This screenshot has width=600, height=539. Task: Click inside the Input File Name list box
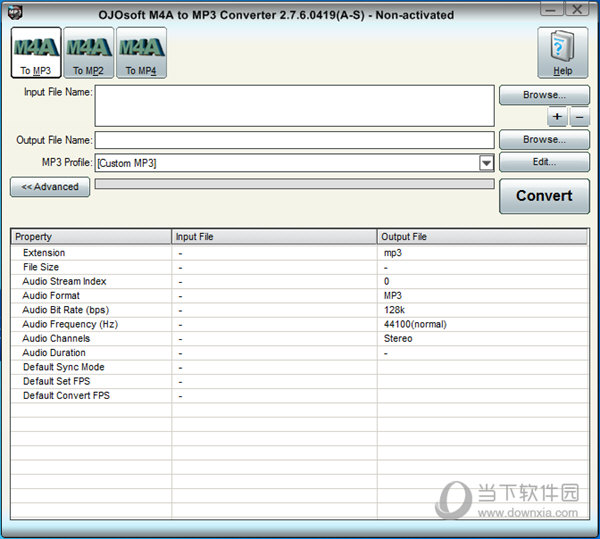[294, 106]
